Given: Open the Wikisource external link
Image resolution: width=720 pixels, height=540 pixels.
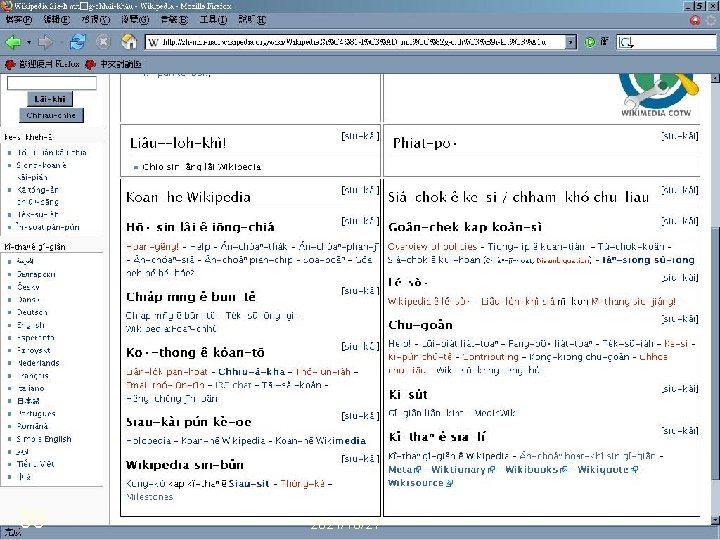Looking at the screenshot, I should point(421,483).
